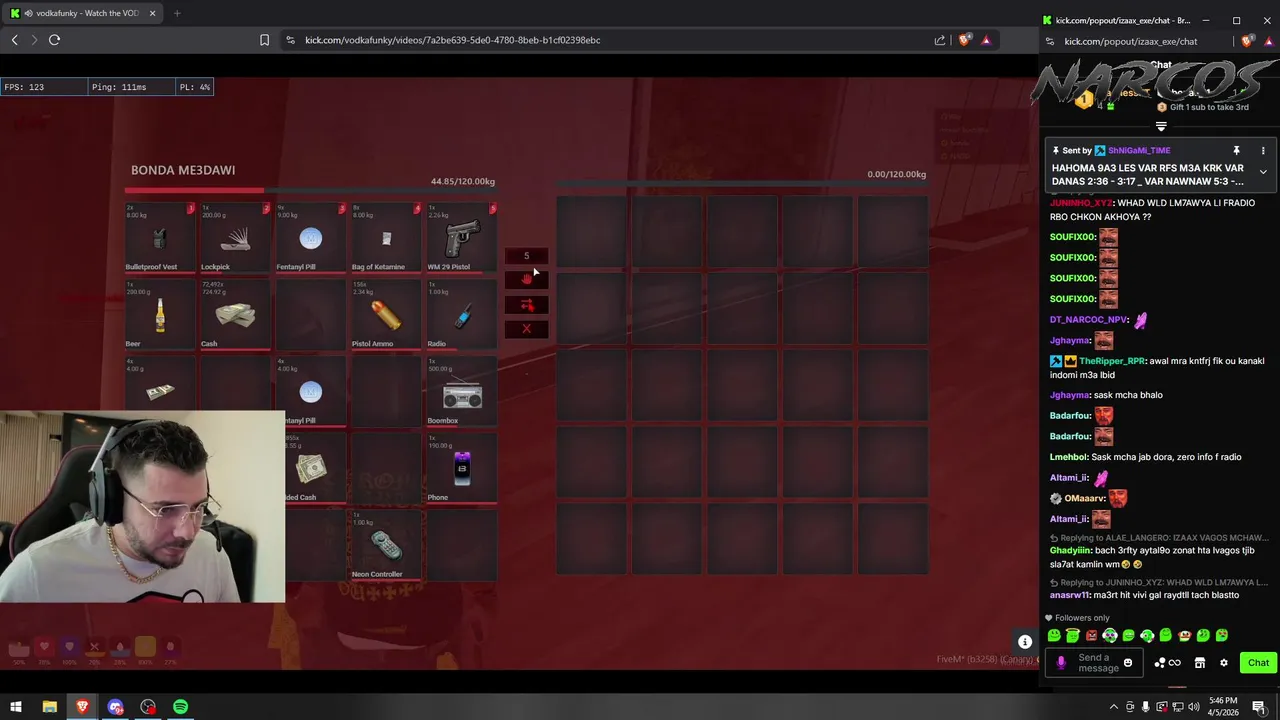
Task: Open ShNiGaMi_TIME user profile
Action: 1139,150
